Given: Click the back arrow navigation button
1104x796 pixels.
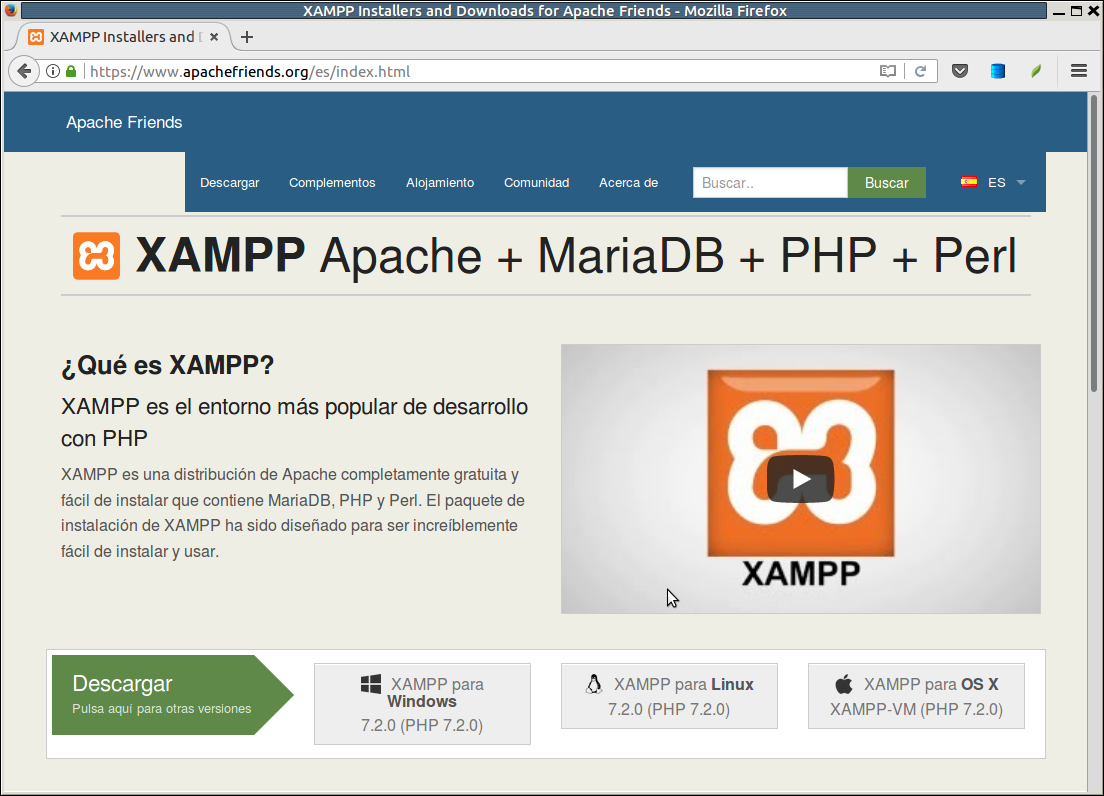Looking at the screenshot, I should [24, 71].
